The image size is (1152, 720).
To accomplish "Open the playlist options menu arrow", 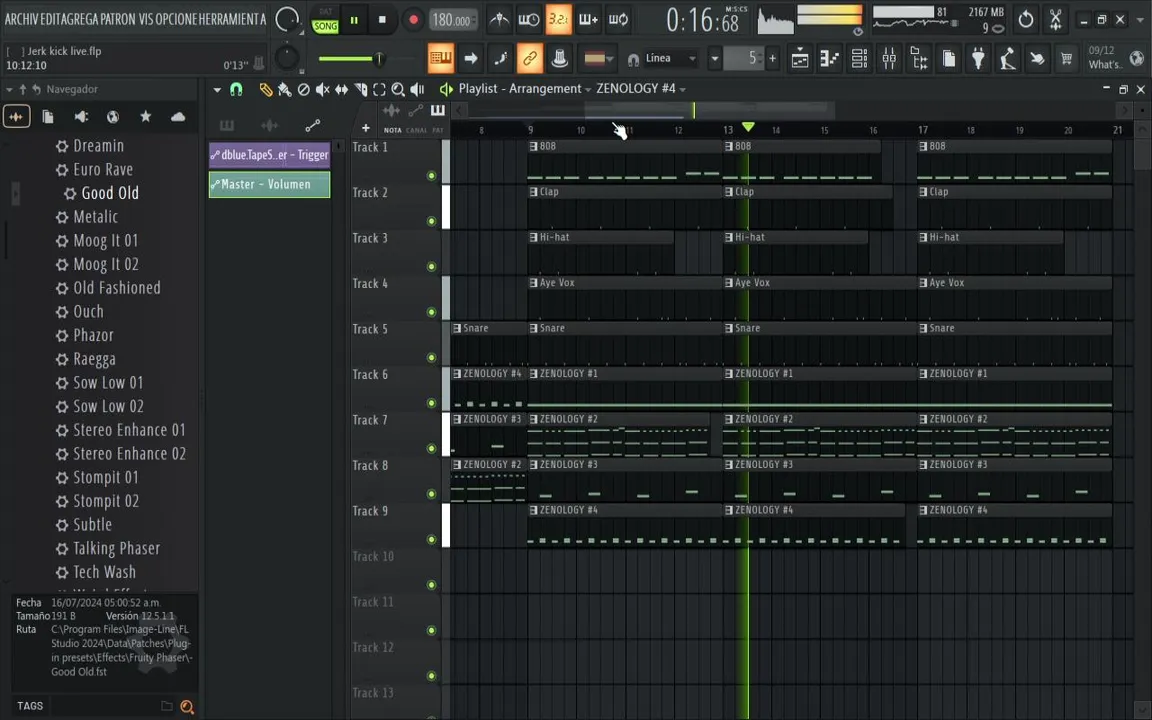I will [x=217, y=90].
